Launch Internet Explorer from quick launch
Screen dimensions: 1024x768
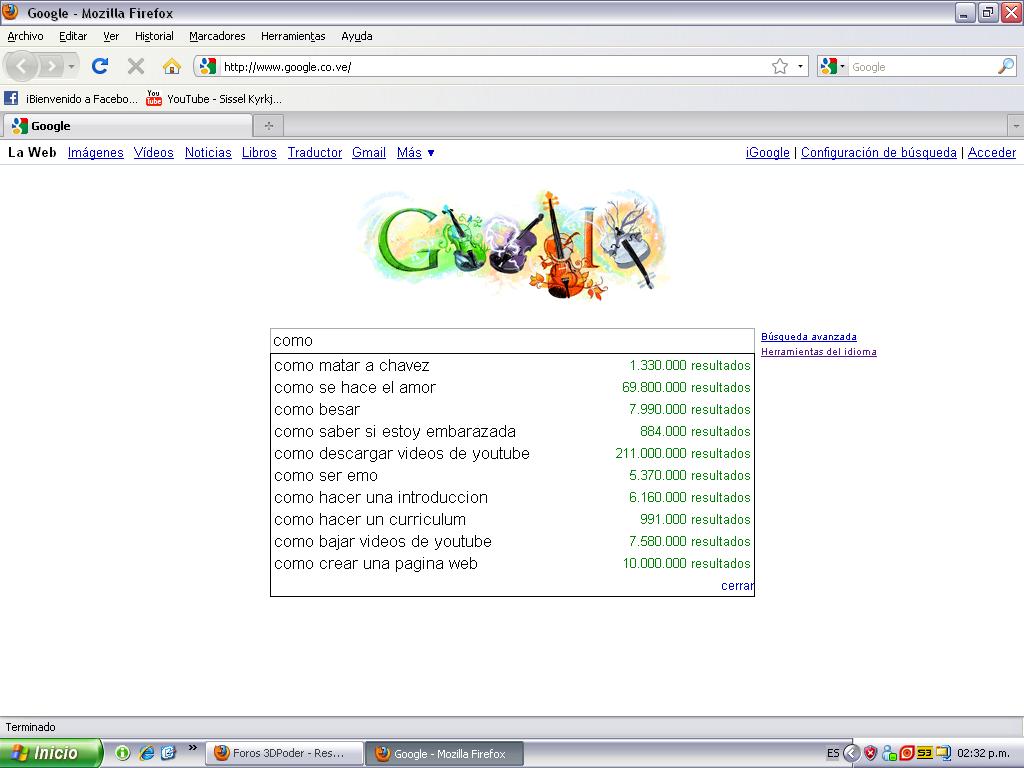pyautogui.click(x=147, y=753)
